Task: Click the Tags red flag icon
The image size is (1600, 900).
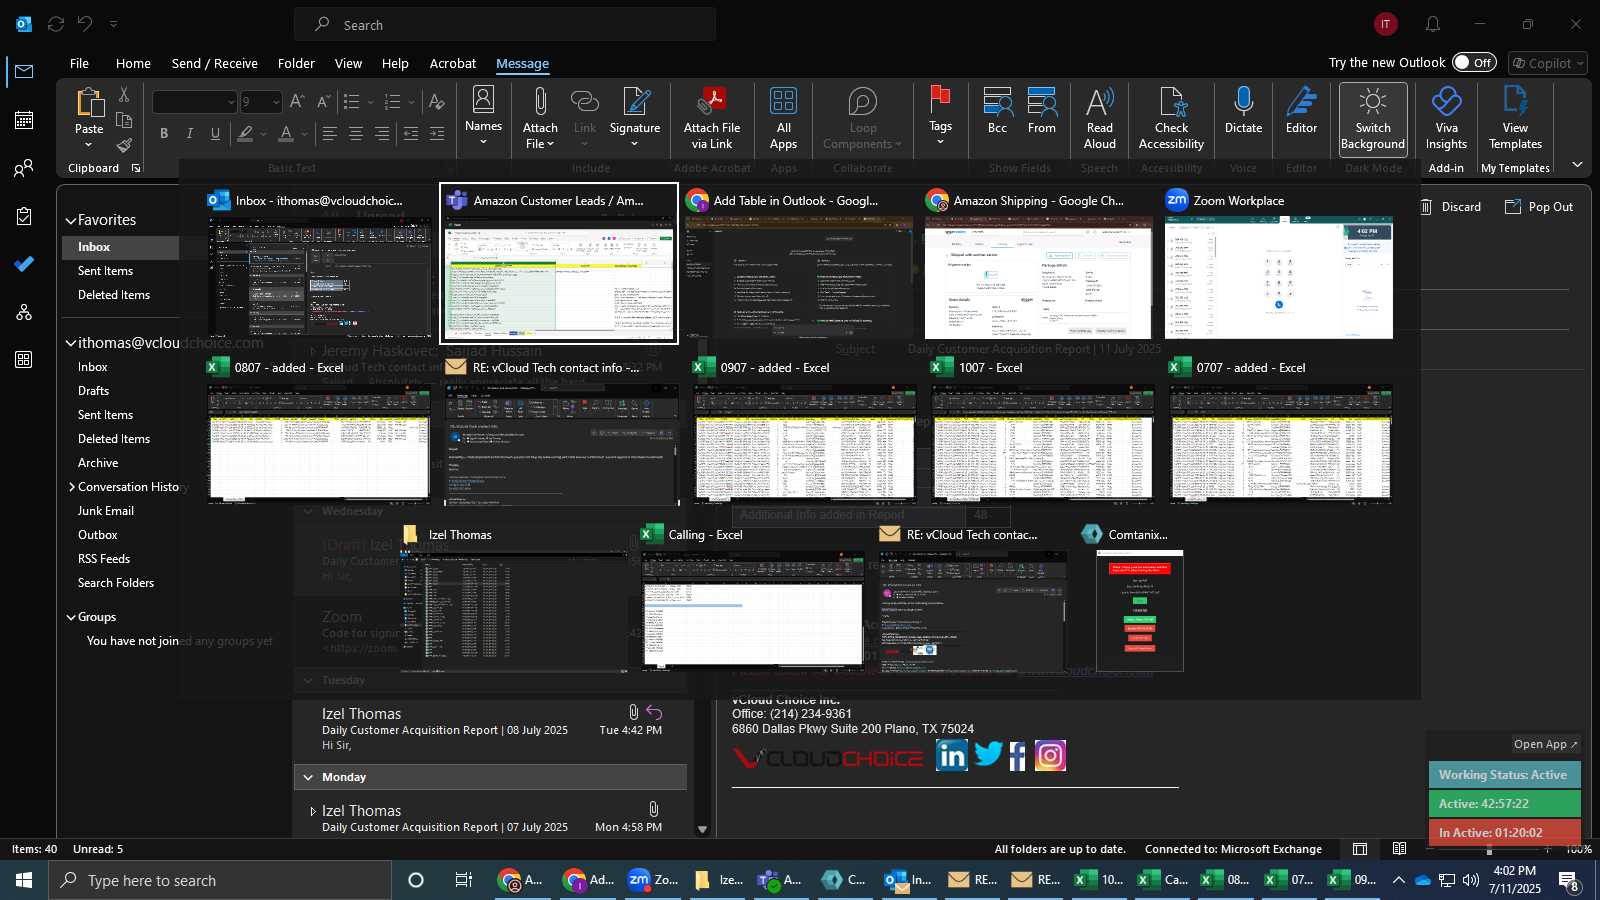Action: pos(940,100)
